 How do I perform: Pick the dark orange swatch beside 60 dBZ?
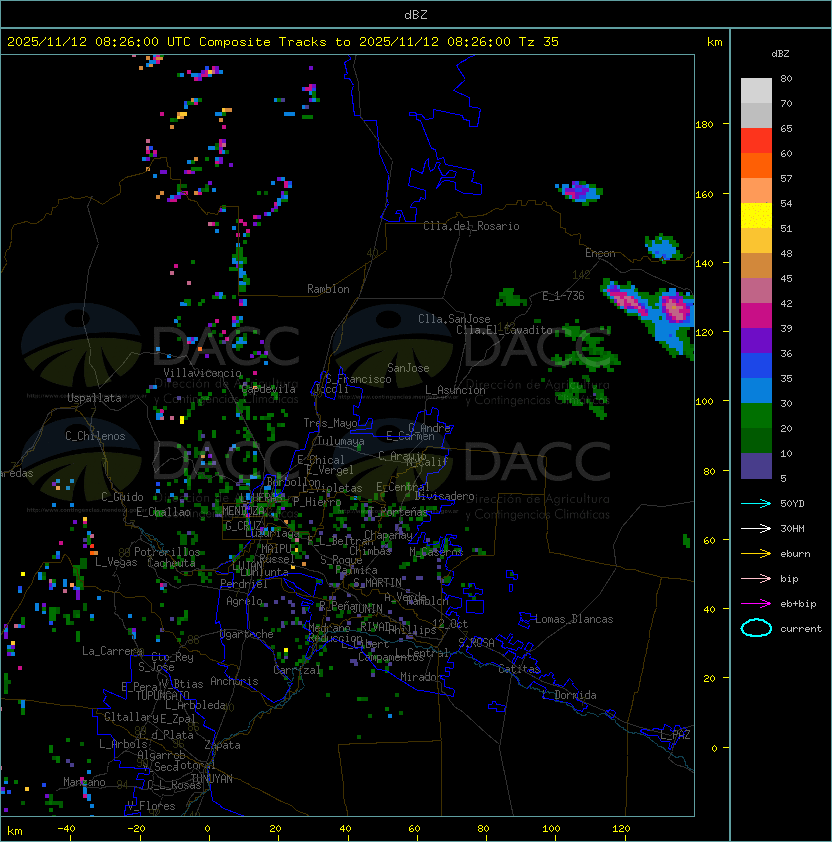point(756,165)
